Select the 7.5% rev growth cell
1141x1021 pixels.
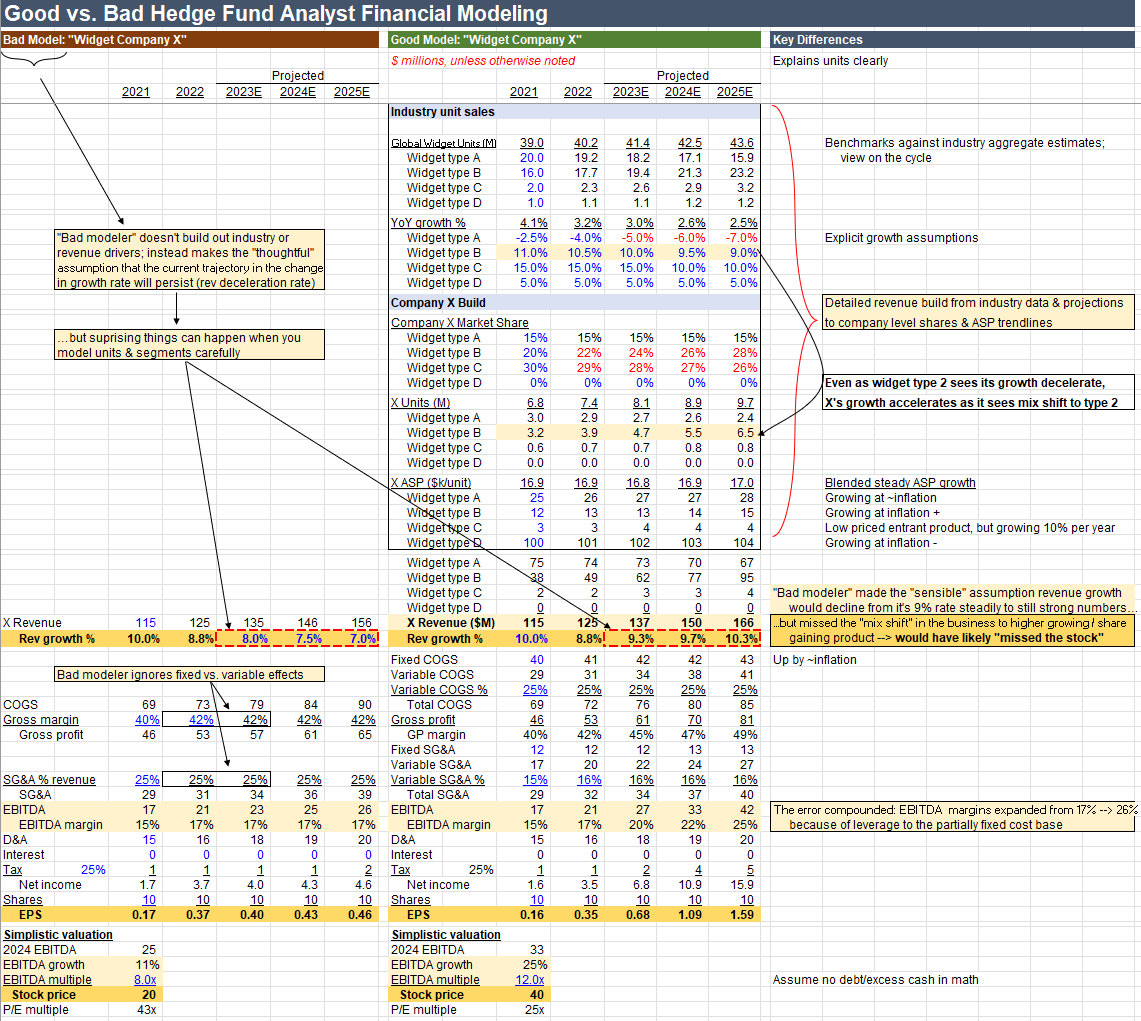point(309,639)
